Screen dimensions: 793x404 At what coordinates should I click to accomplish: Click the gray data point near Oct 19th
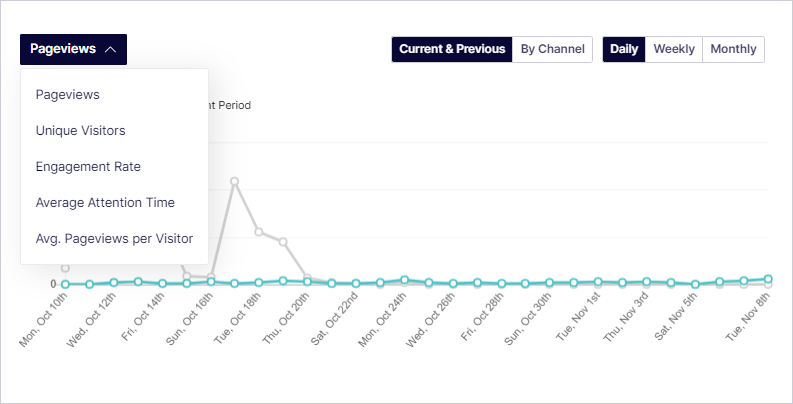point(283,242)
